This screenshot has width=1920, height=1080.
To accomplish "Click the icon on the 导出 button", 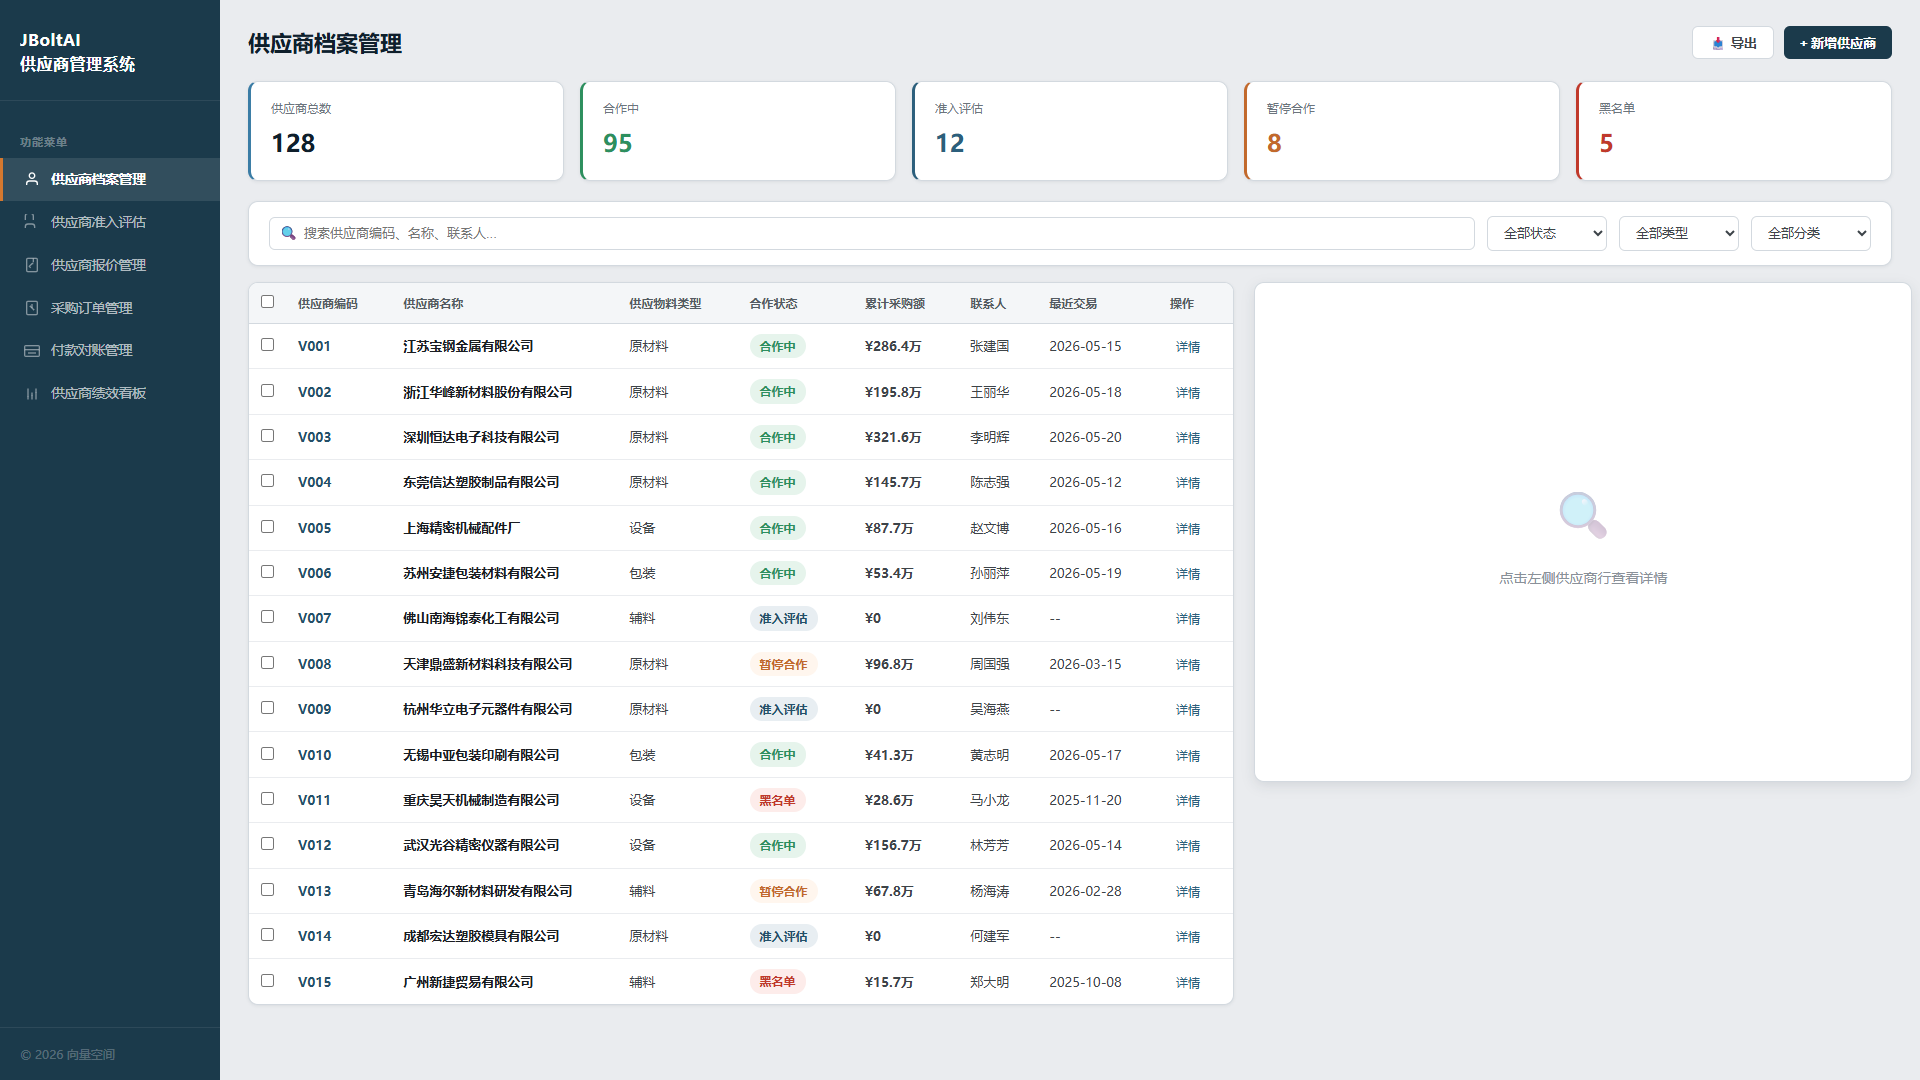I will (x=1718, y=43).
